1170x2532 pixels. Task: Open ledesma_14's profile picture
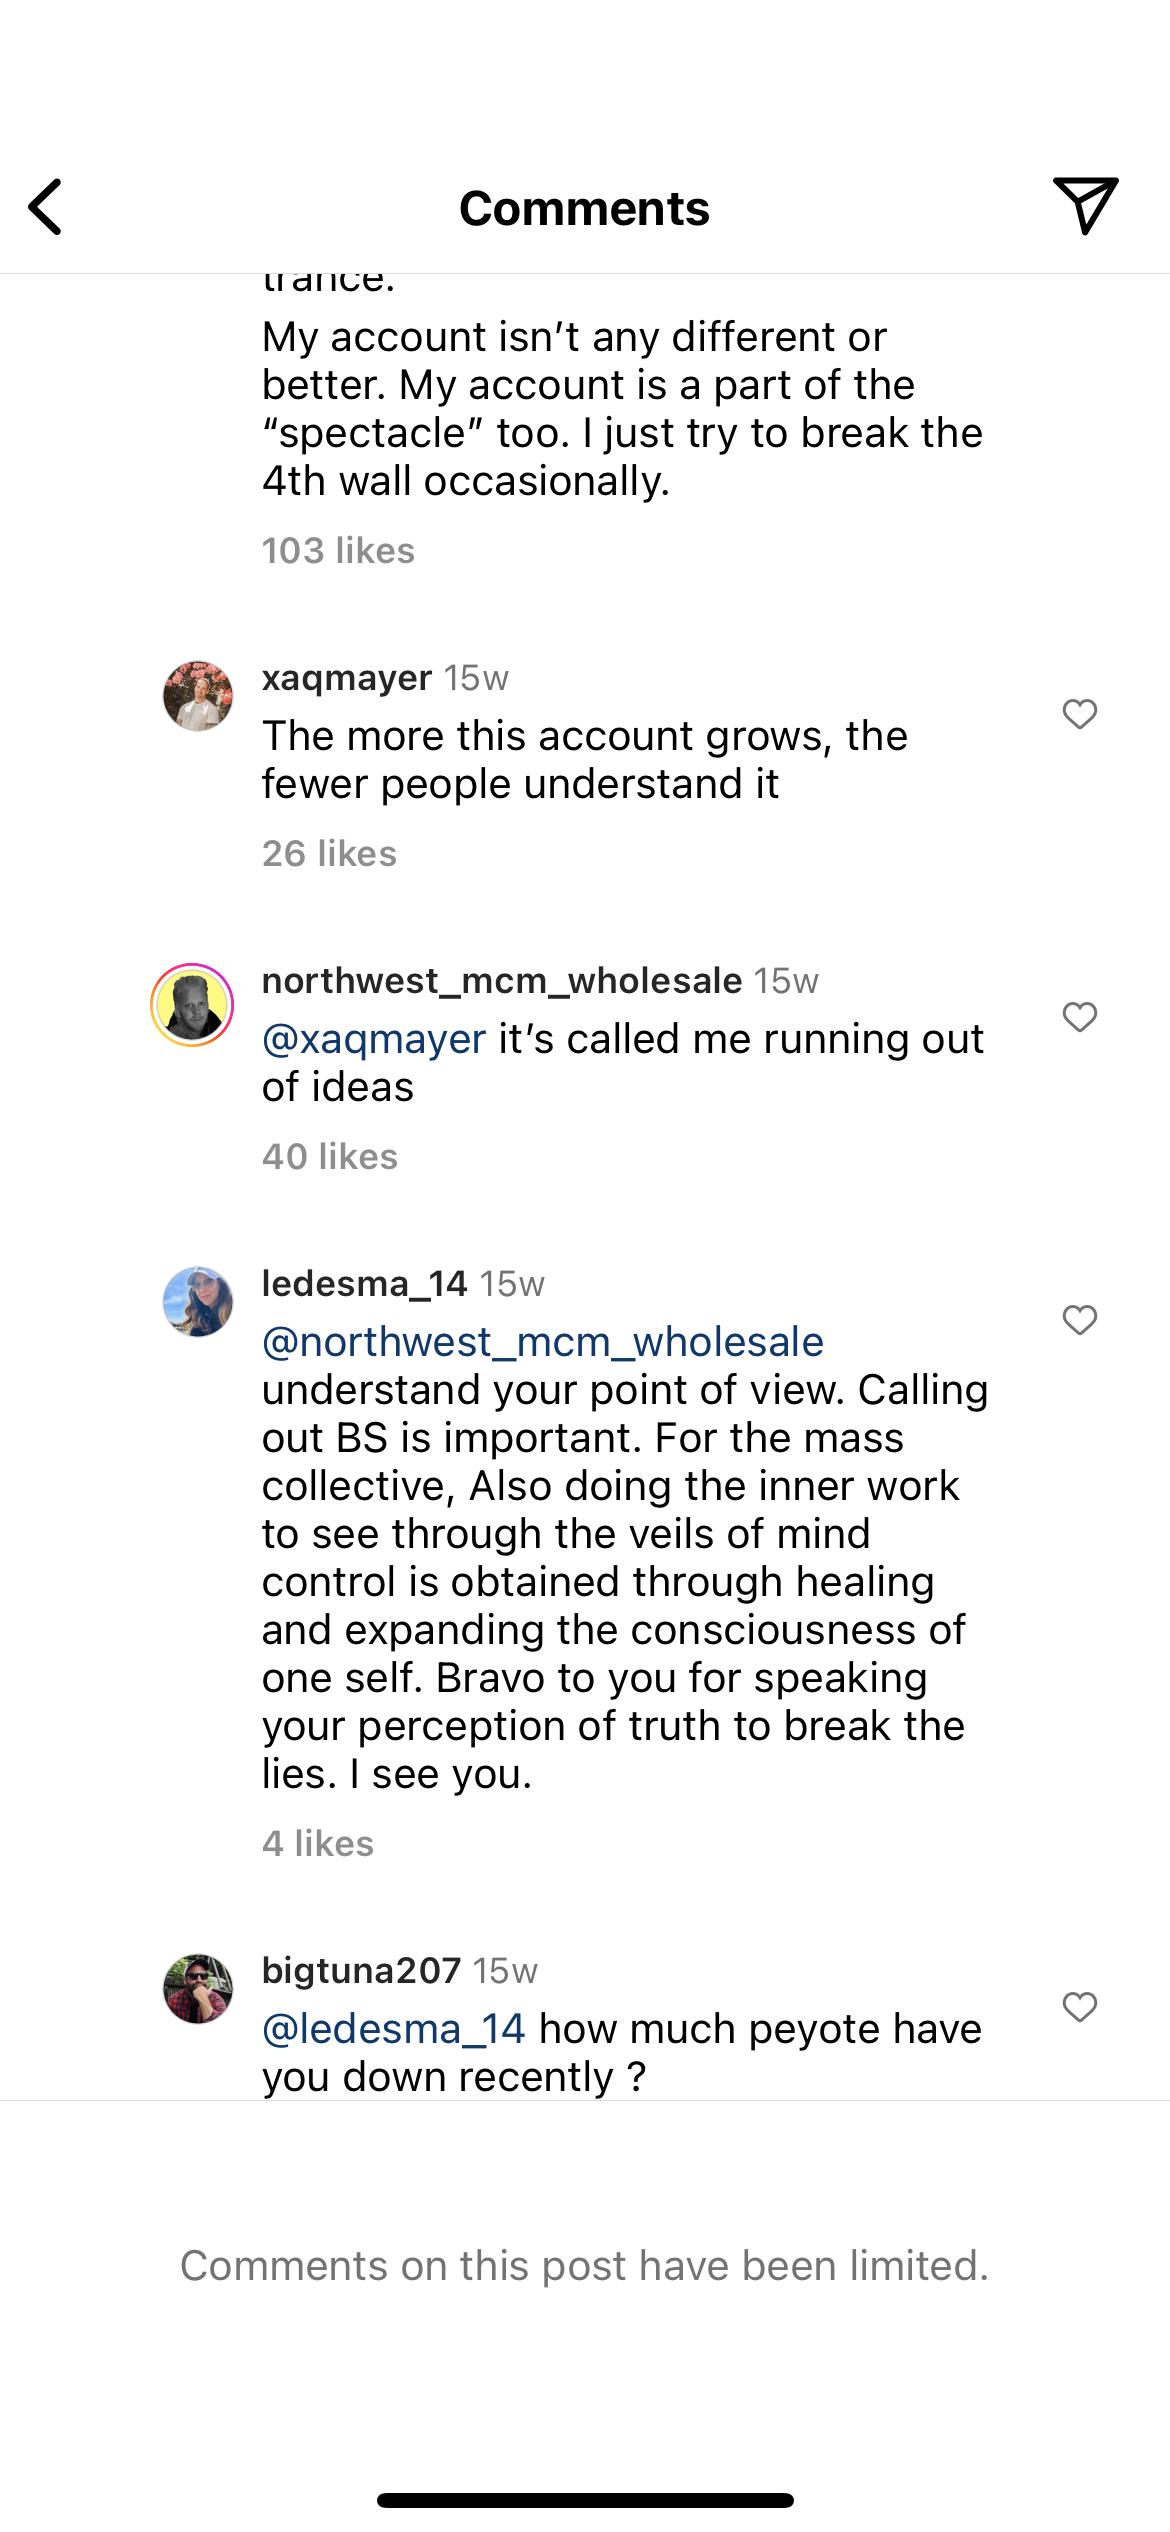pyautogui.click(x=198, y=1302)
